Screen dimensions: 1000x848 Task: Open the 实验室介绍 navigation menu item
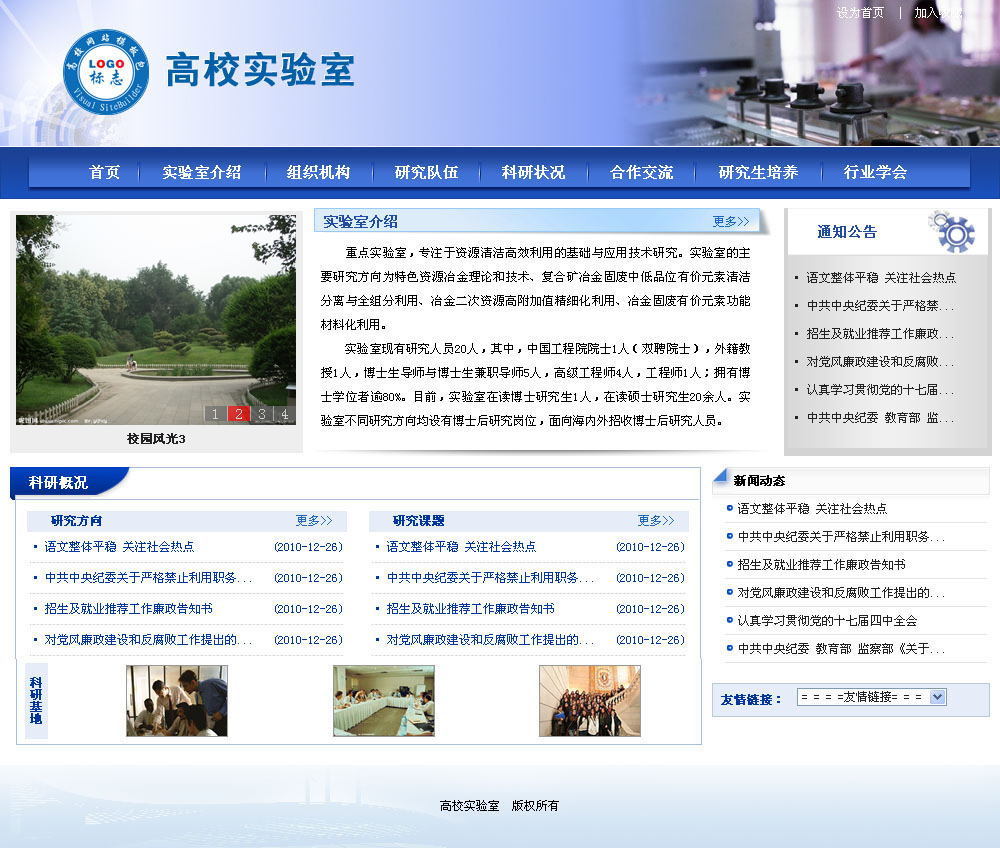(202, 172)
